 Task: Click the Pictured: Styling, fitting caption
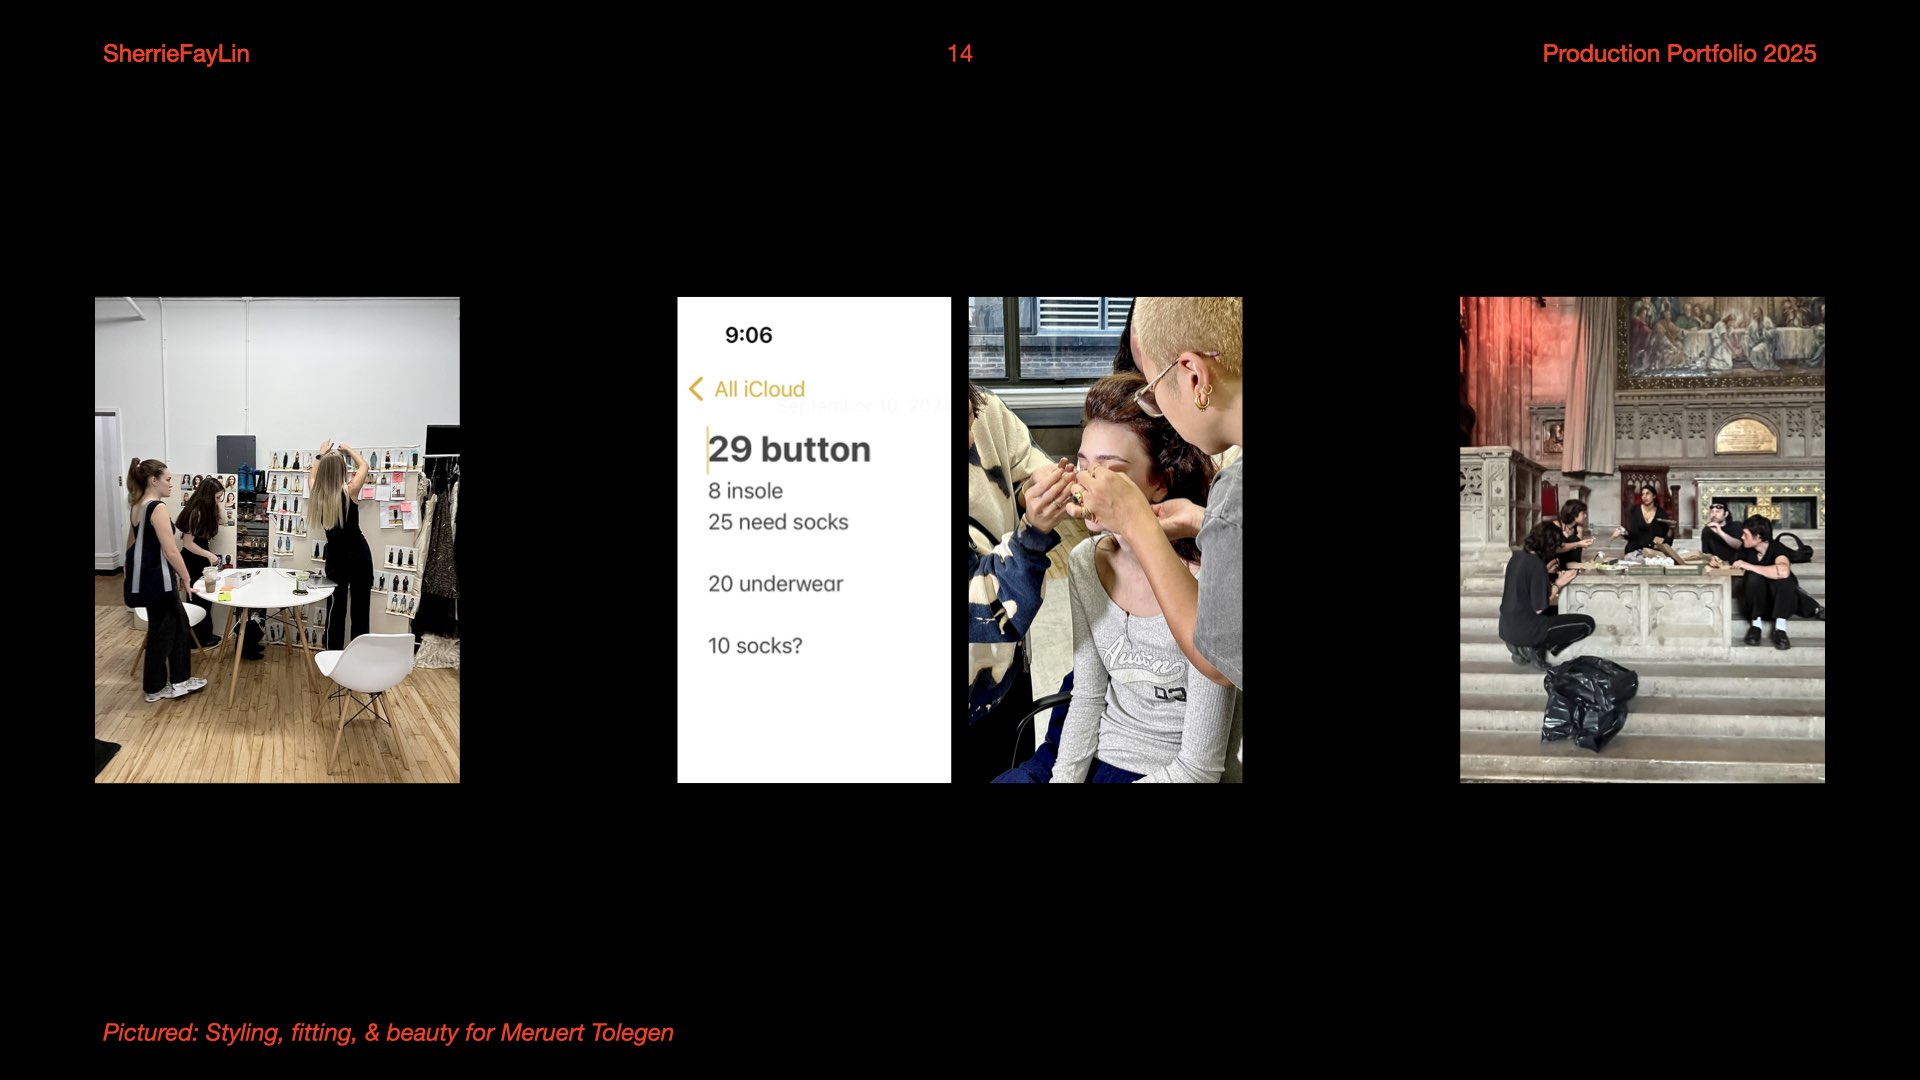tap(388, 1032)
